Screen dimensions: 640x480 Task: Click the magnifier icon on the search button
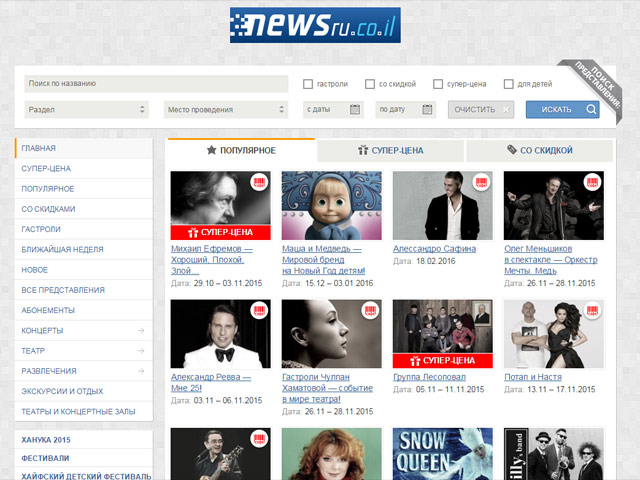pyautogui.click(x=591, y=109)
